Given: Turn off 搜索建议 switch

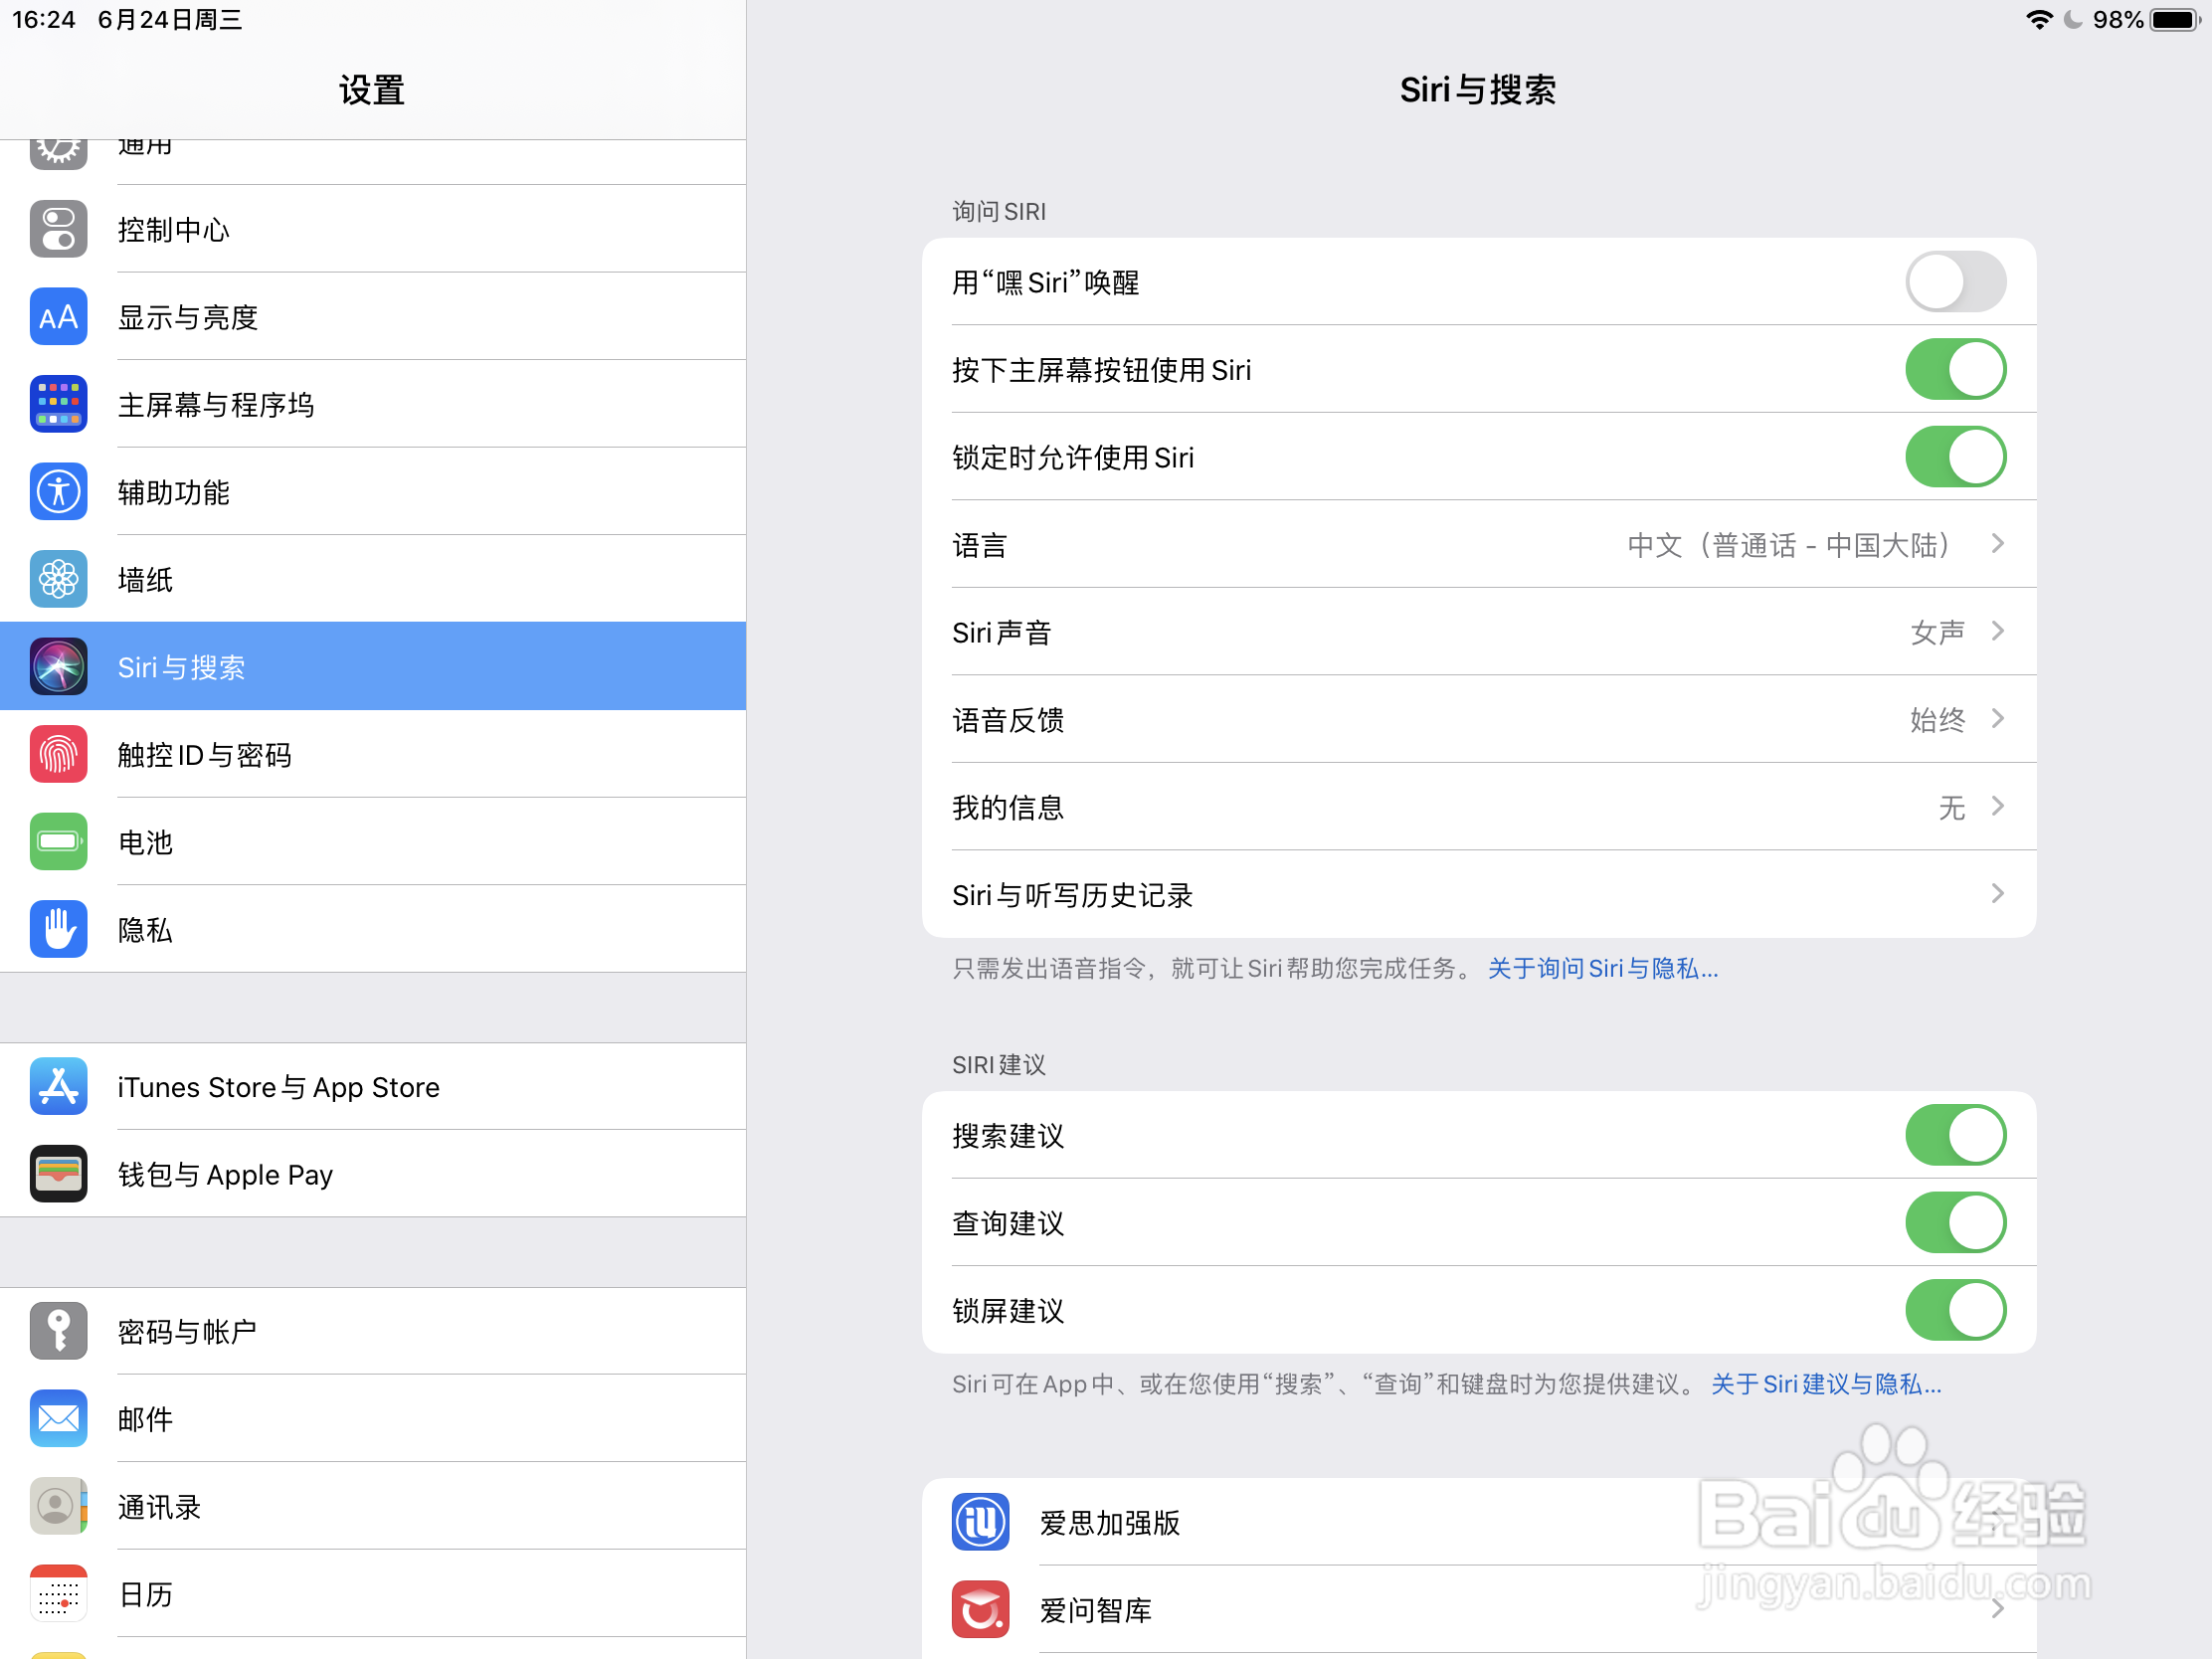Looking at the screenshot, I should tap(1954, 1135).
